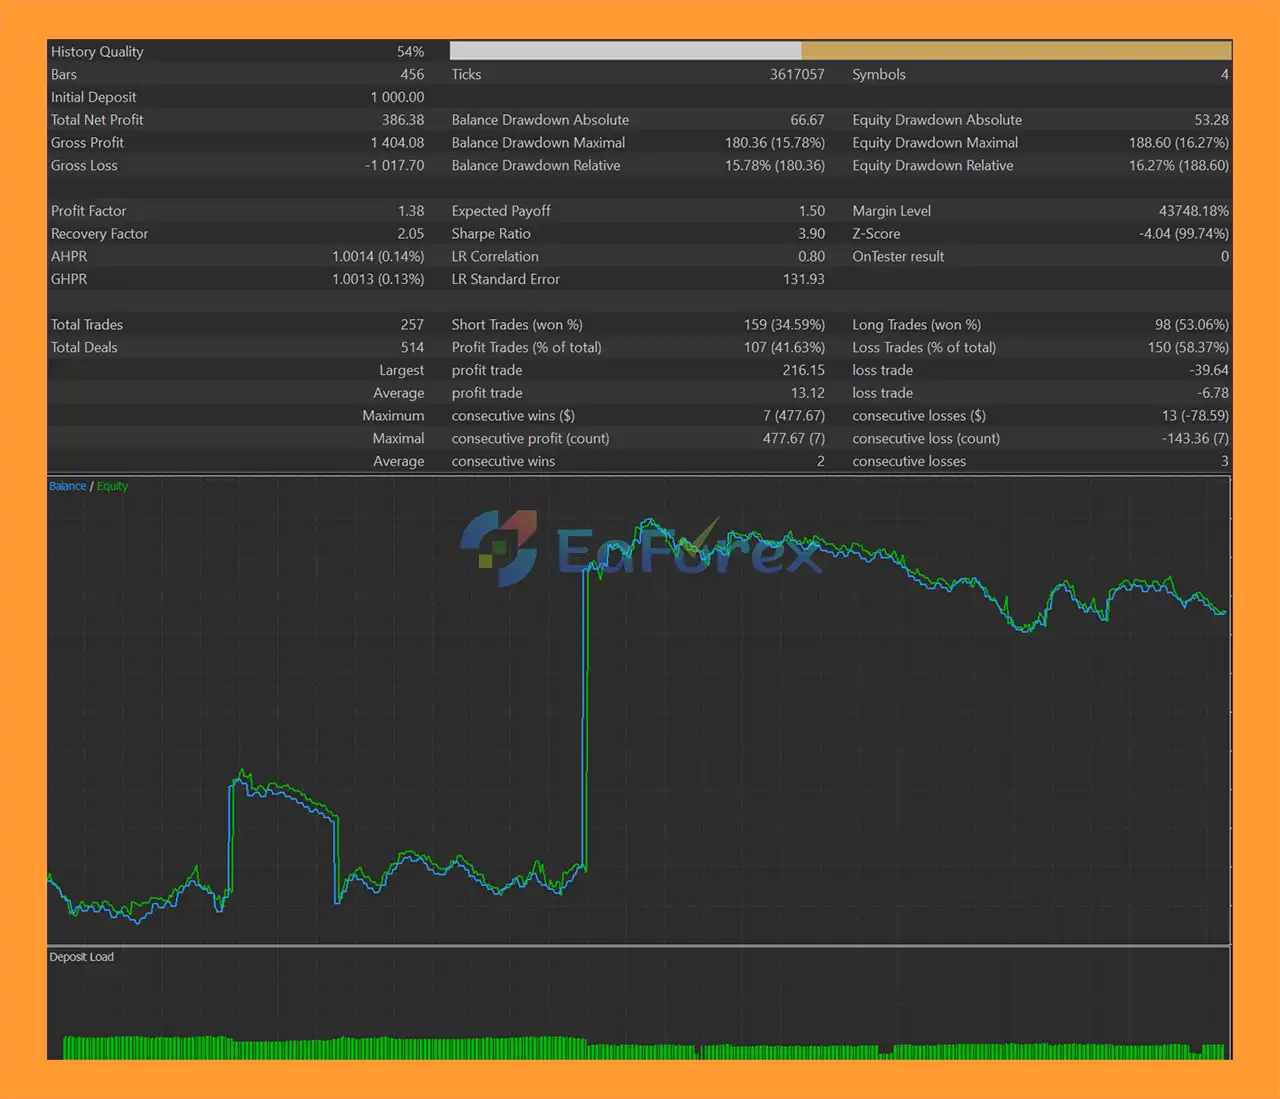Screen dimensions: 1280x1099
Task: Select the Profit Factor row
Action: [x=237, y=211]
